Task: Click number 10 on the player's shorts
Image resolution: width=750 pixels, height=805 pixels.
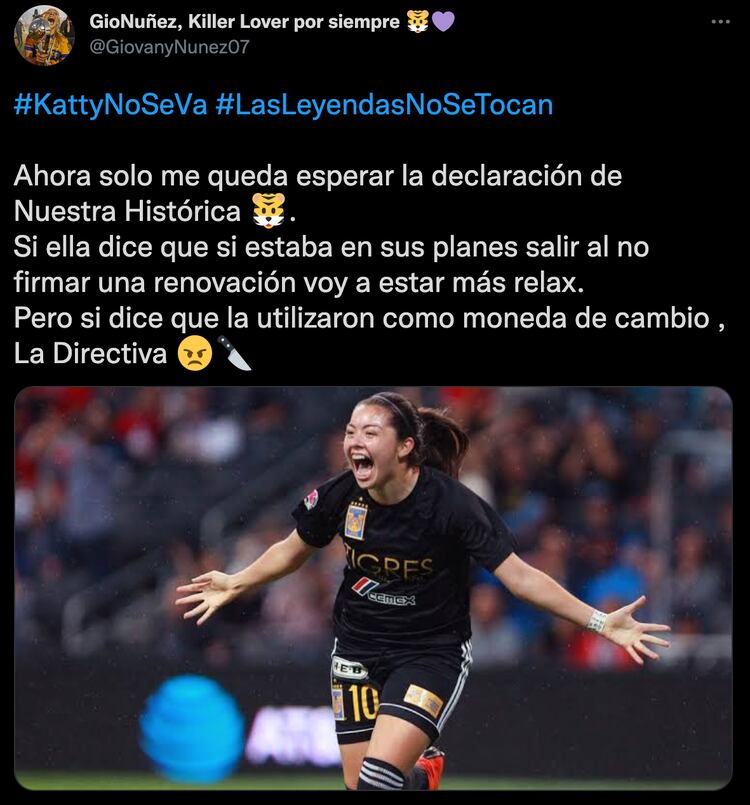Action: click(363, 701)
